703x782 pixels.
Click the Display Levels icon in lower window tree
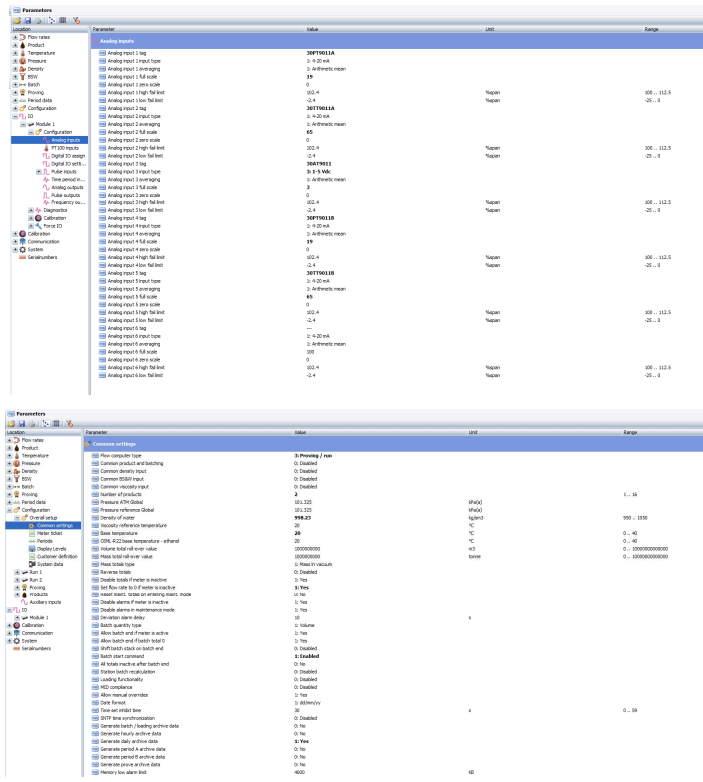pos(32,549)
